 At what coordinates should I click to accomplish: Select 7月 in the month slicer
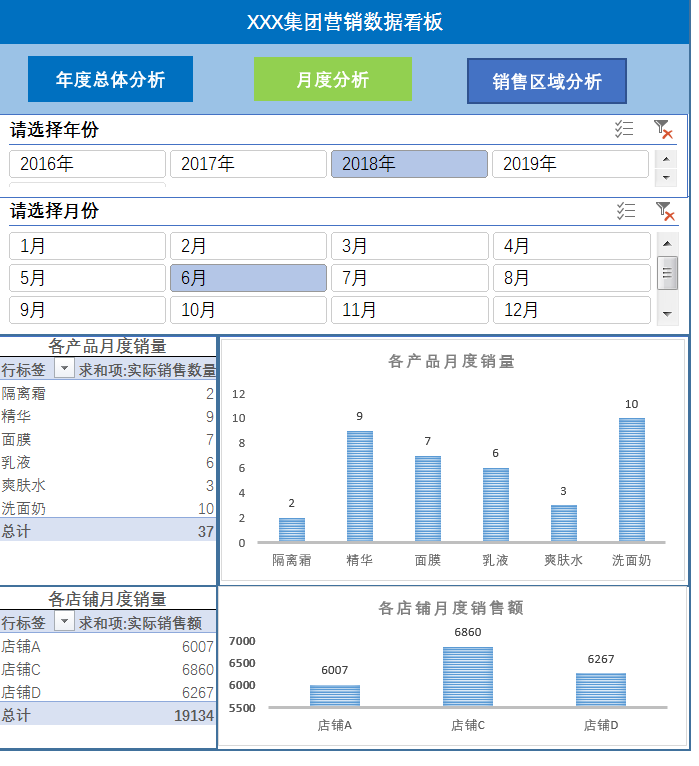point(410,278)
